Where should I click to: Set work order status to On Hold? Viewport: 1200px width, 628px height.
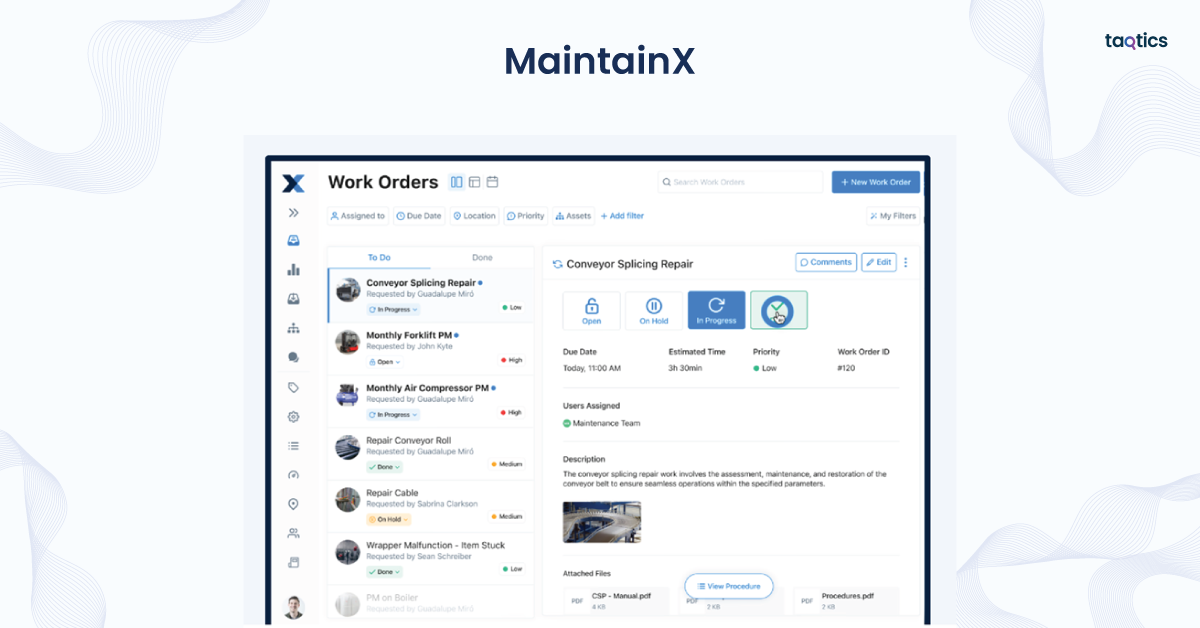pos(654,311)
